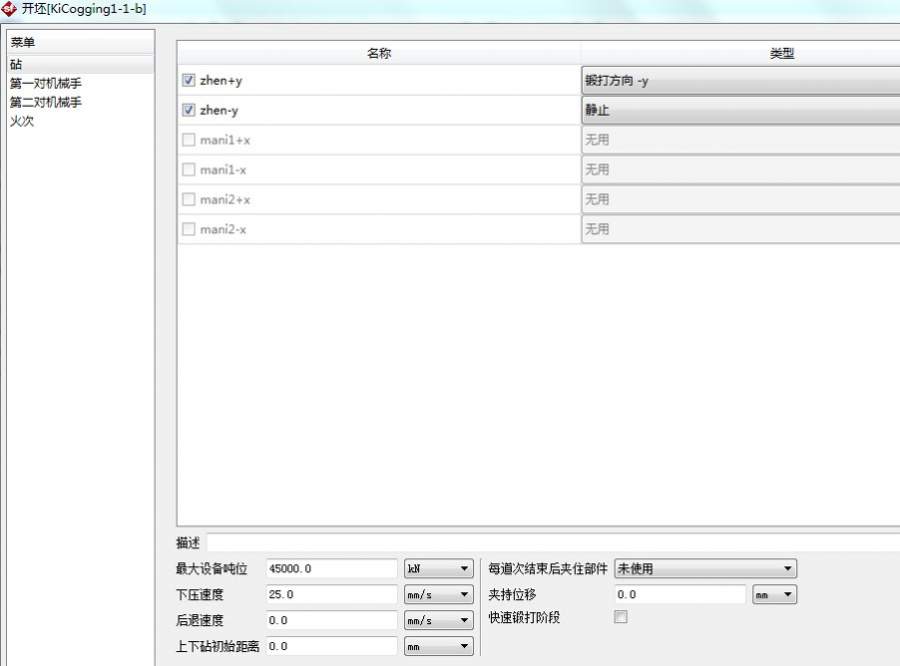The height and width of the screenshot is (666, 900).
Task: Open the 每道次结束后夹住部件 dropdown
Action: 705,568
